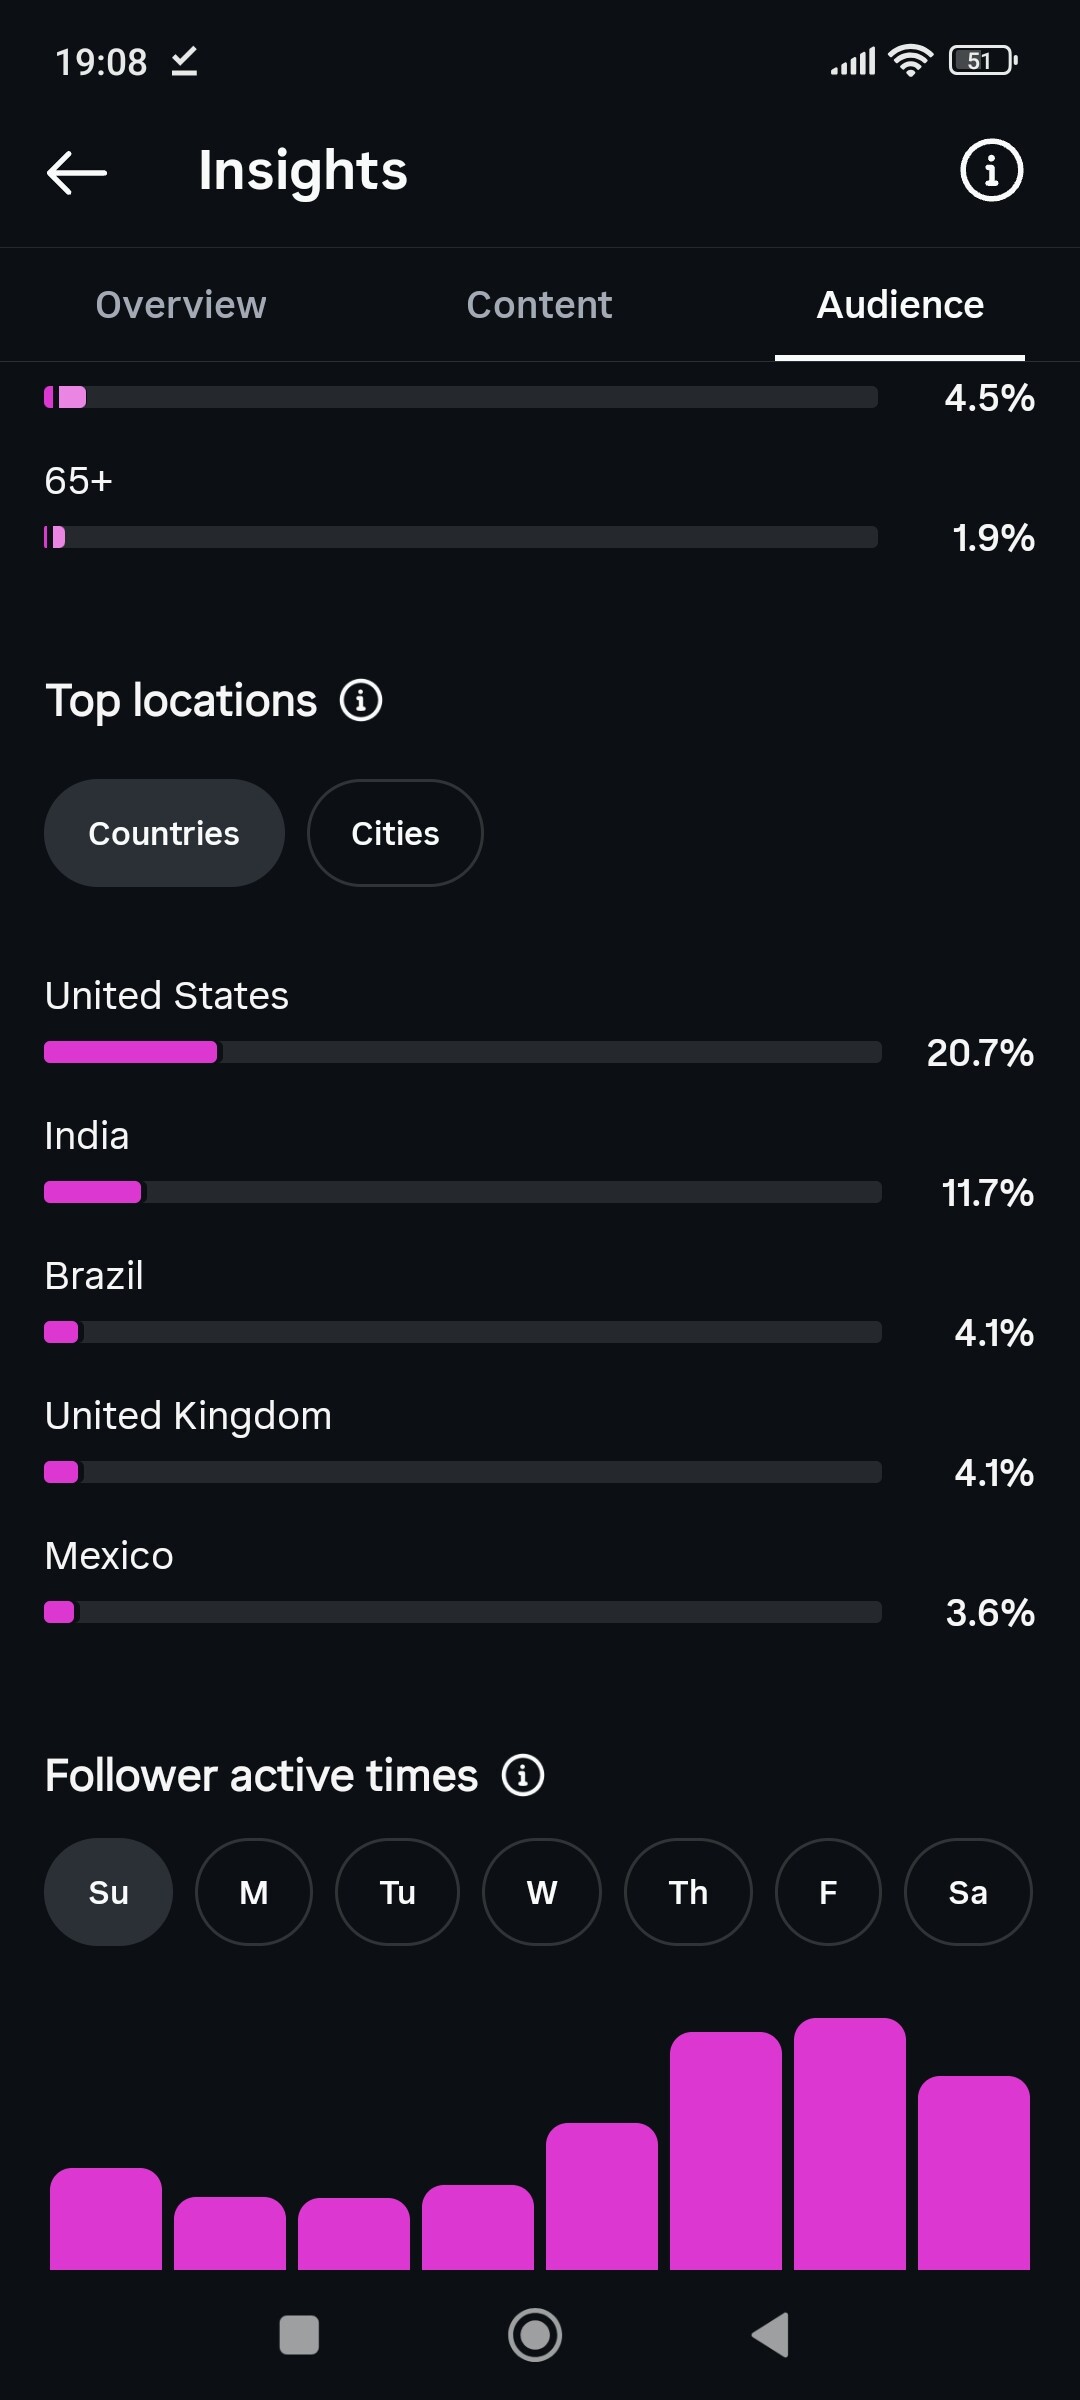Choose the Th day chip
This screenshot has width=1080, height=2400.
pyautogui.click(x=688, y=1892)
